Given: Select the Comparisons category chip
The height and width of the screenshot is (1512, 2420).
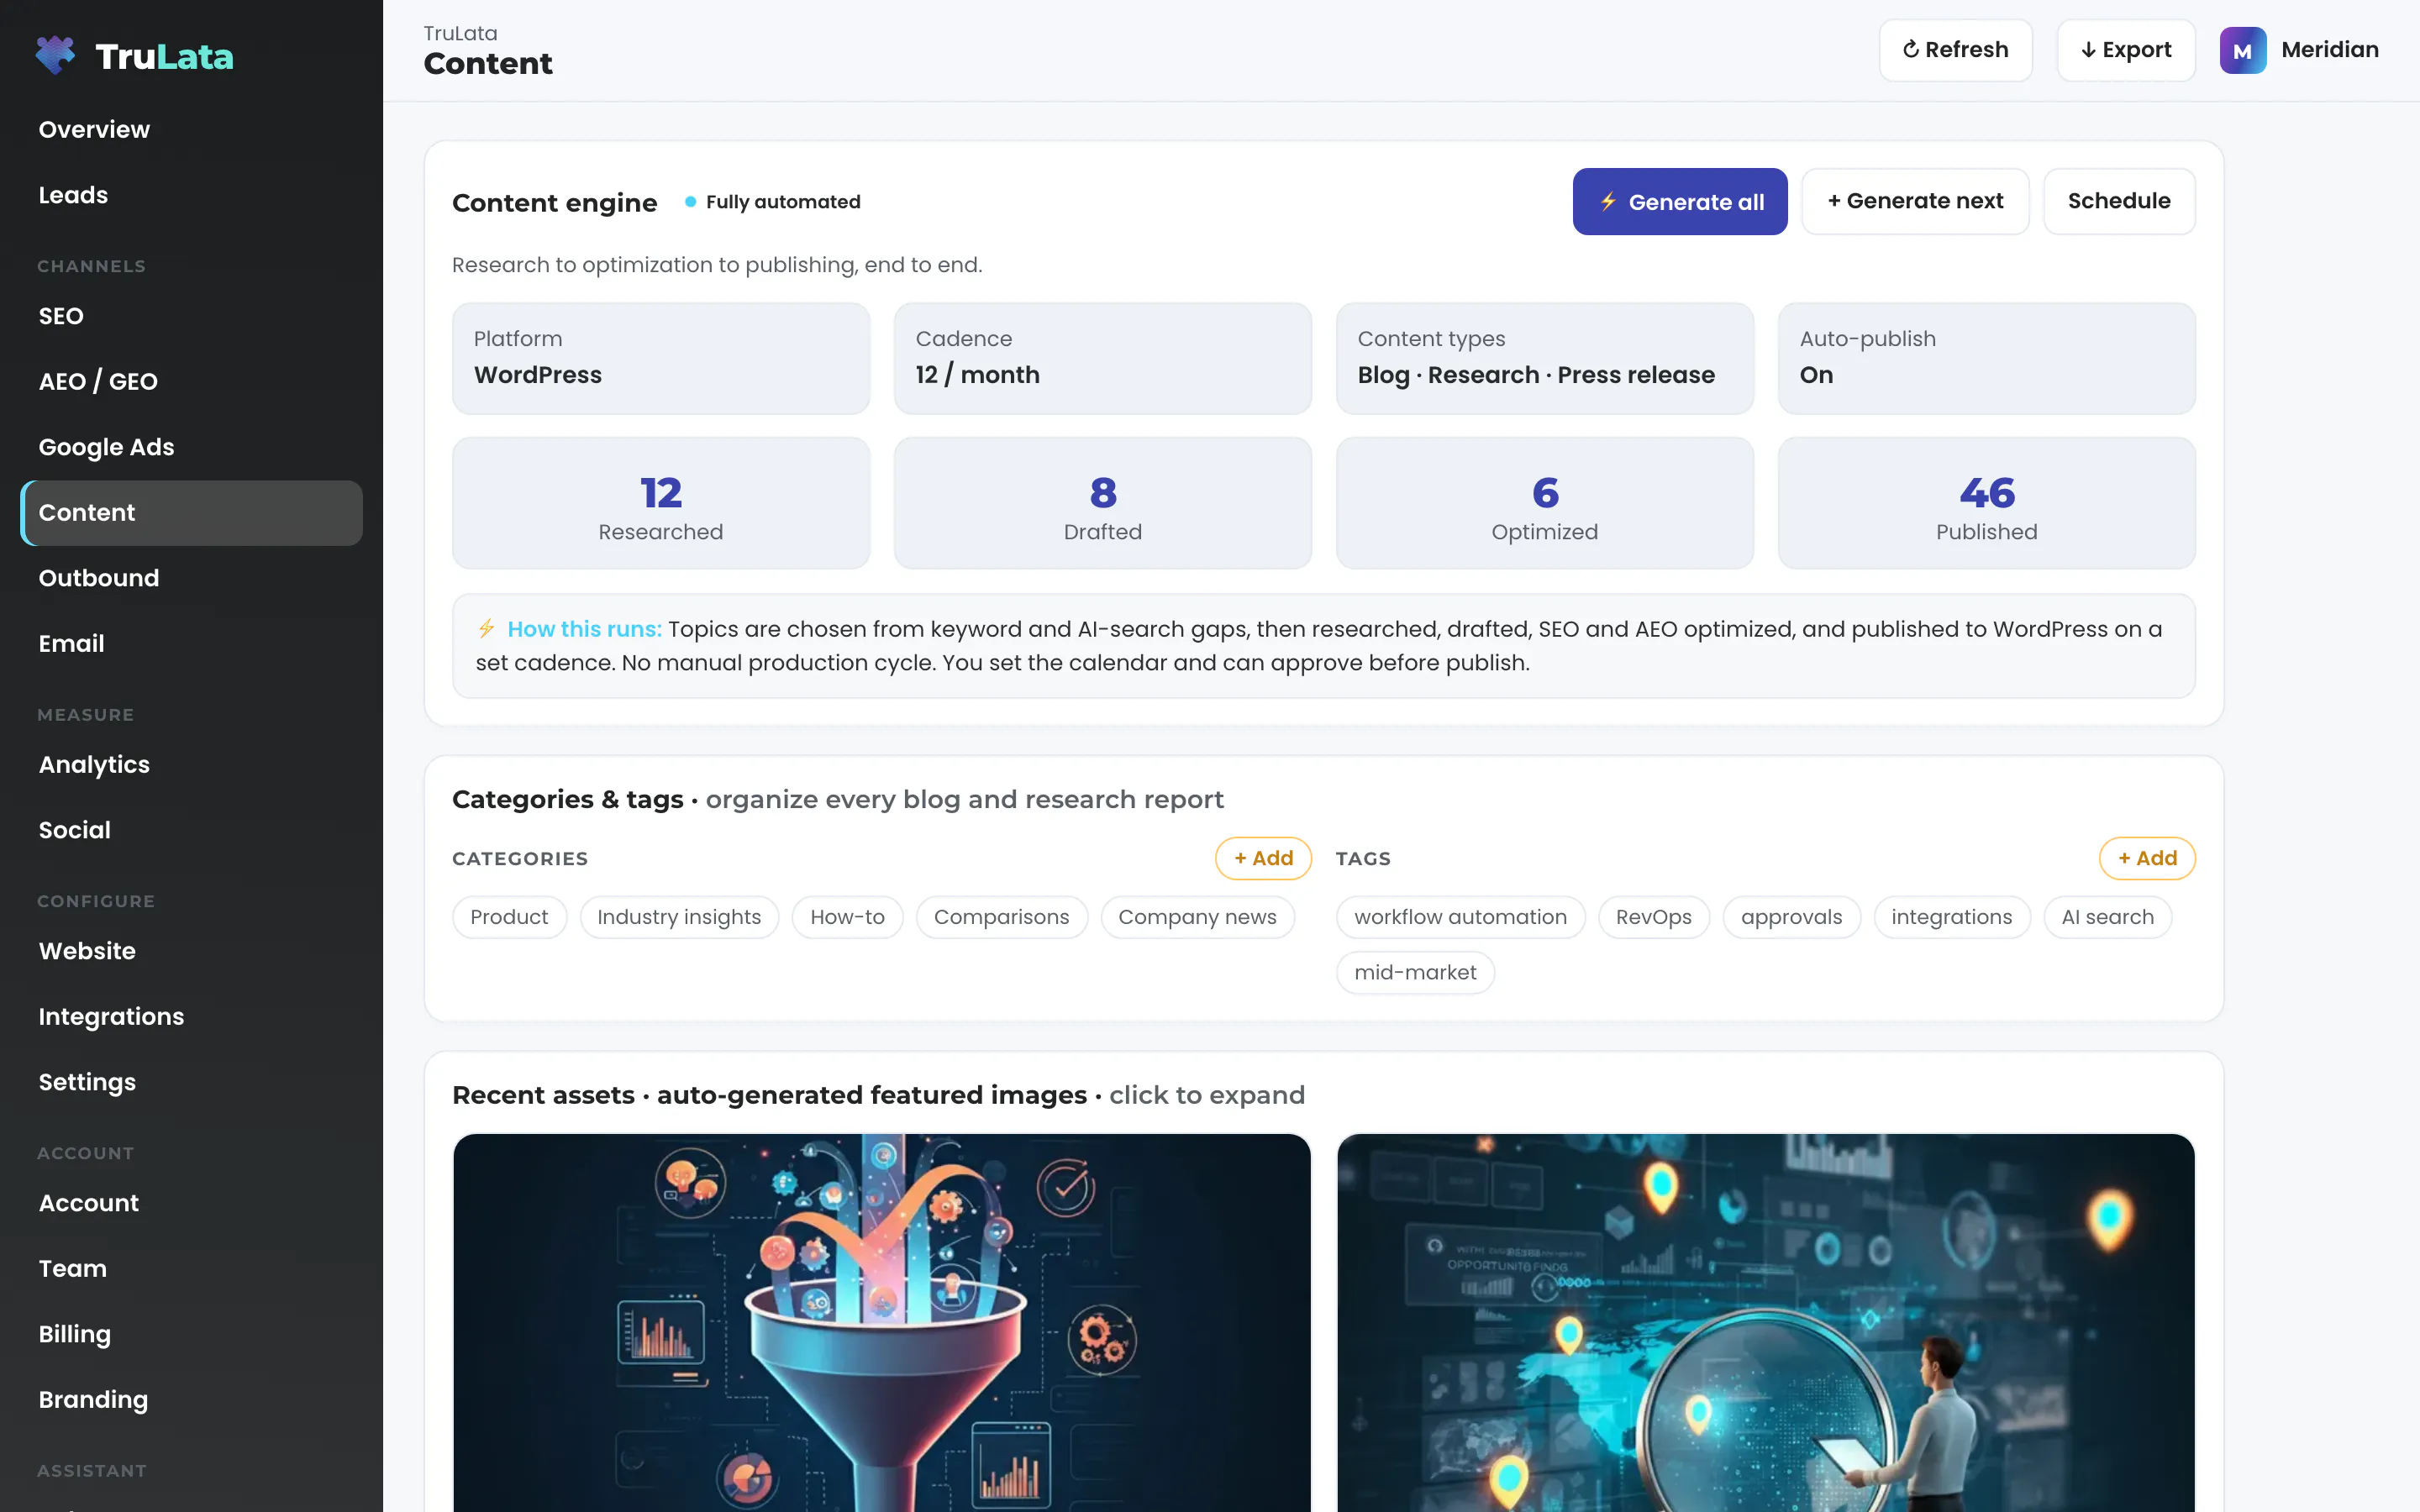Looking at the screenshot, I should point(1001,917).
